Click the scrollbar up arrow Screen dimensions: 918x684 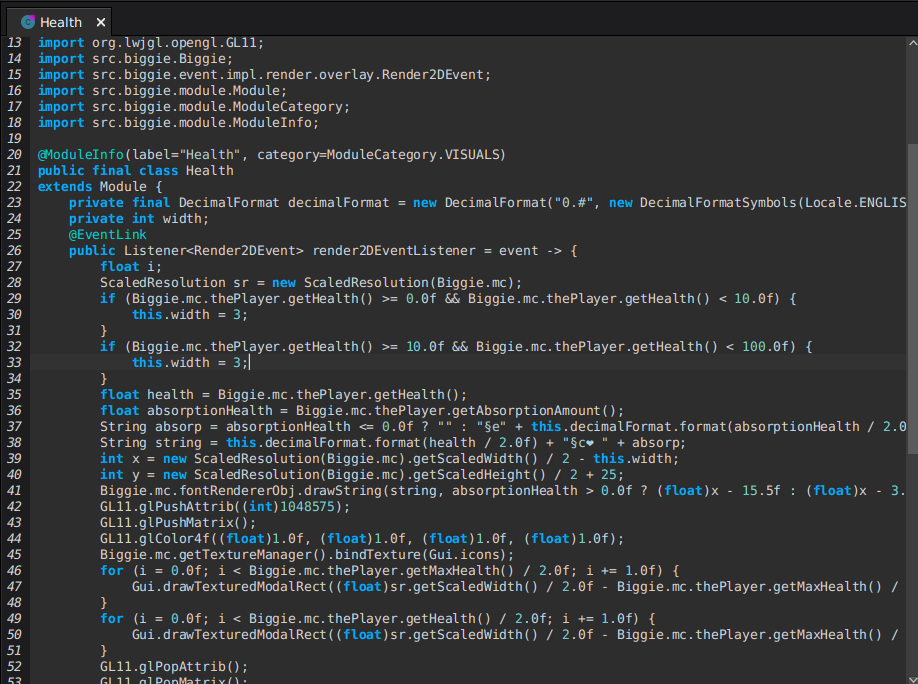tap(911, 43)
